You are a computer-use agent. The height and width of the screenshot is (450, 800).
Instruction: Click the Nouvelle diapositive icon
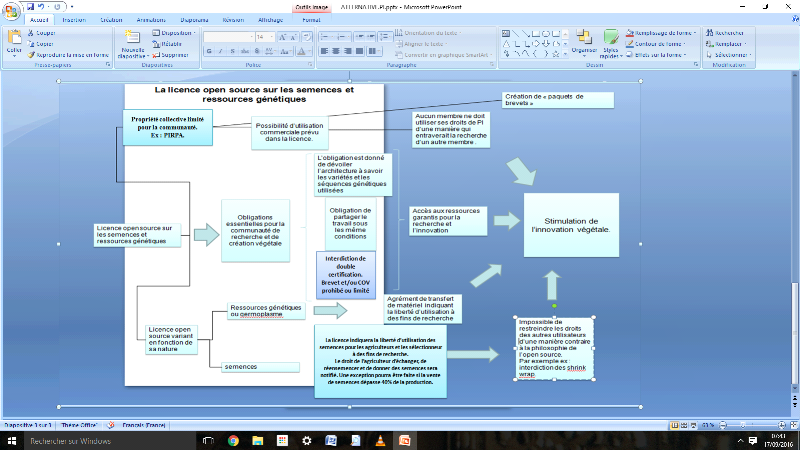click(132, 45)
